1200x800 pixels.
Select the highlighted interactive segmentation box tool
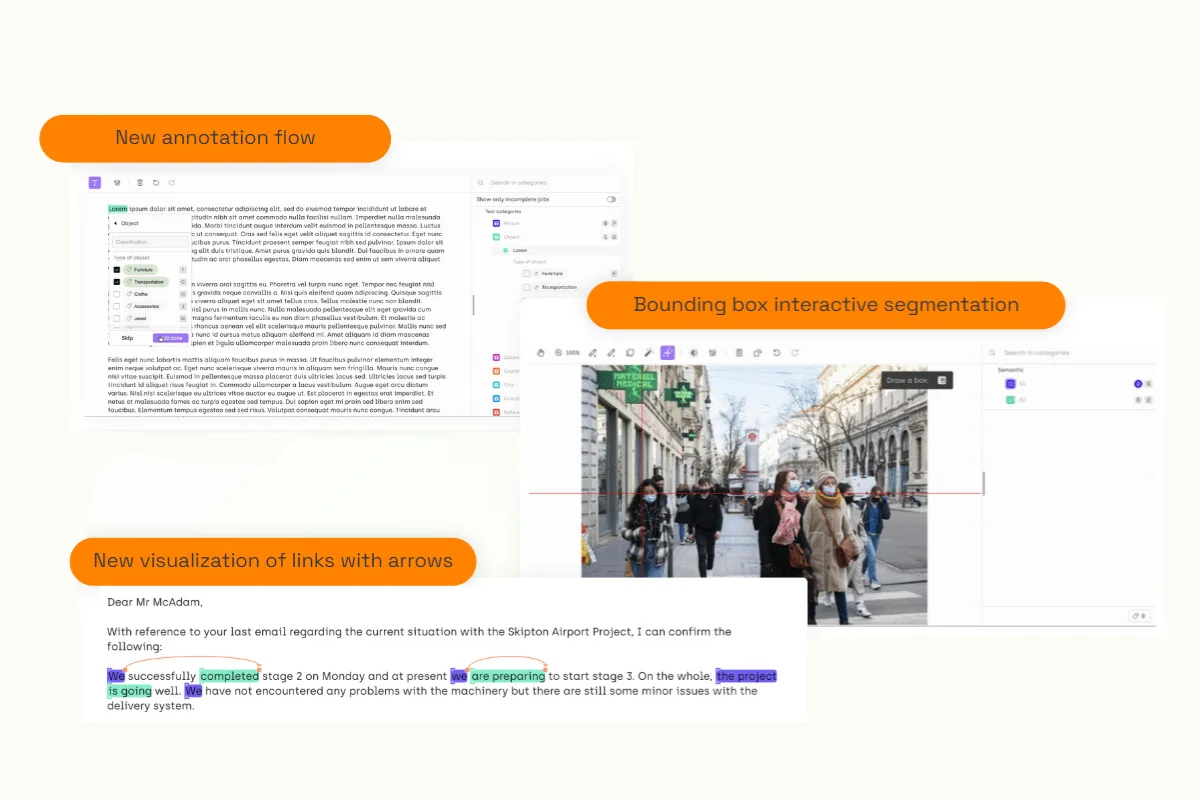pos(668,353)
